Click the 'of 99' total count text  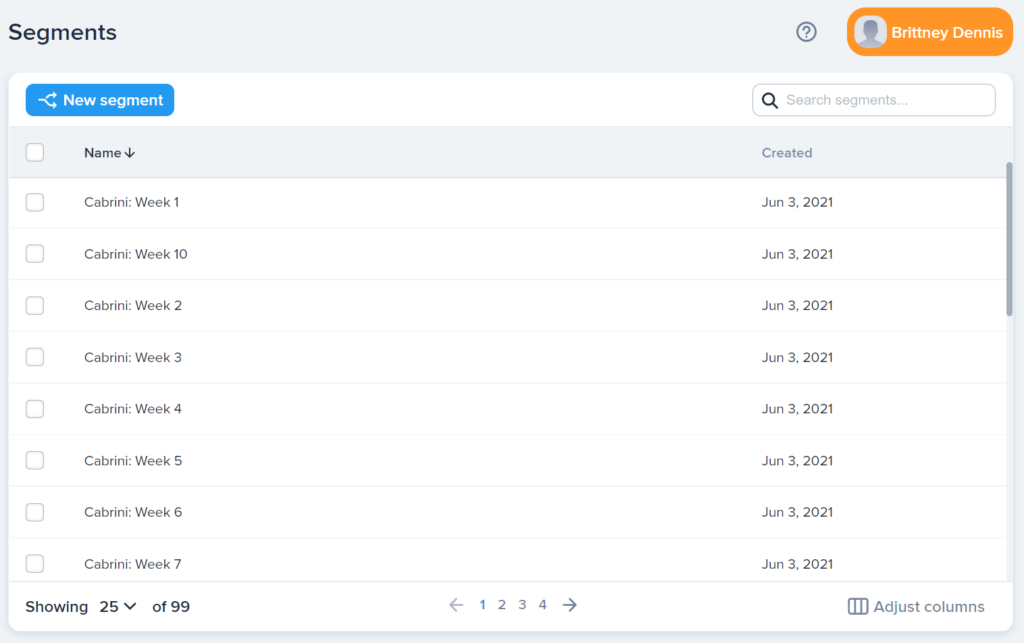171,606
